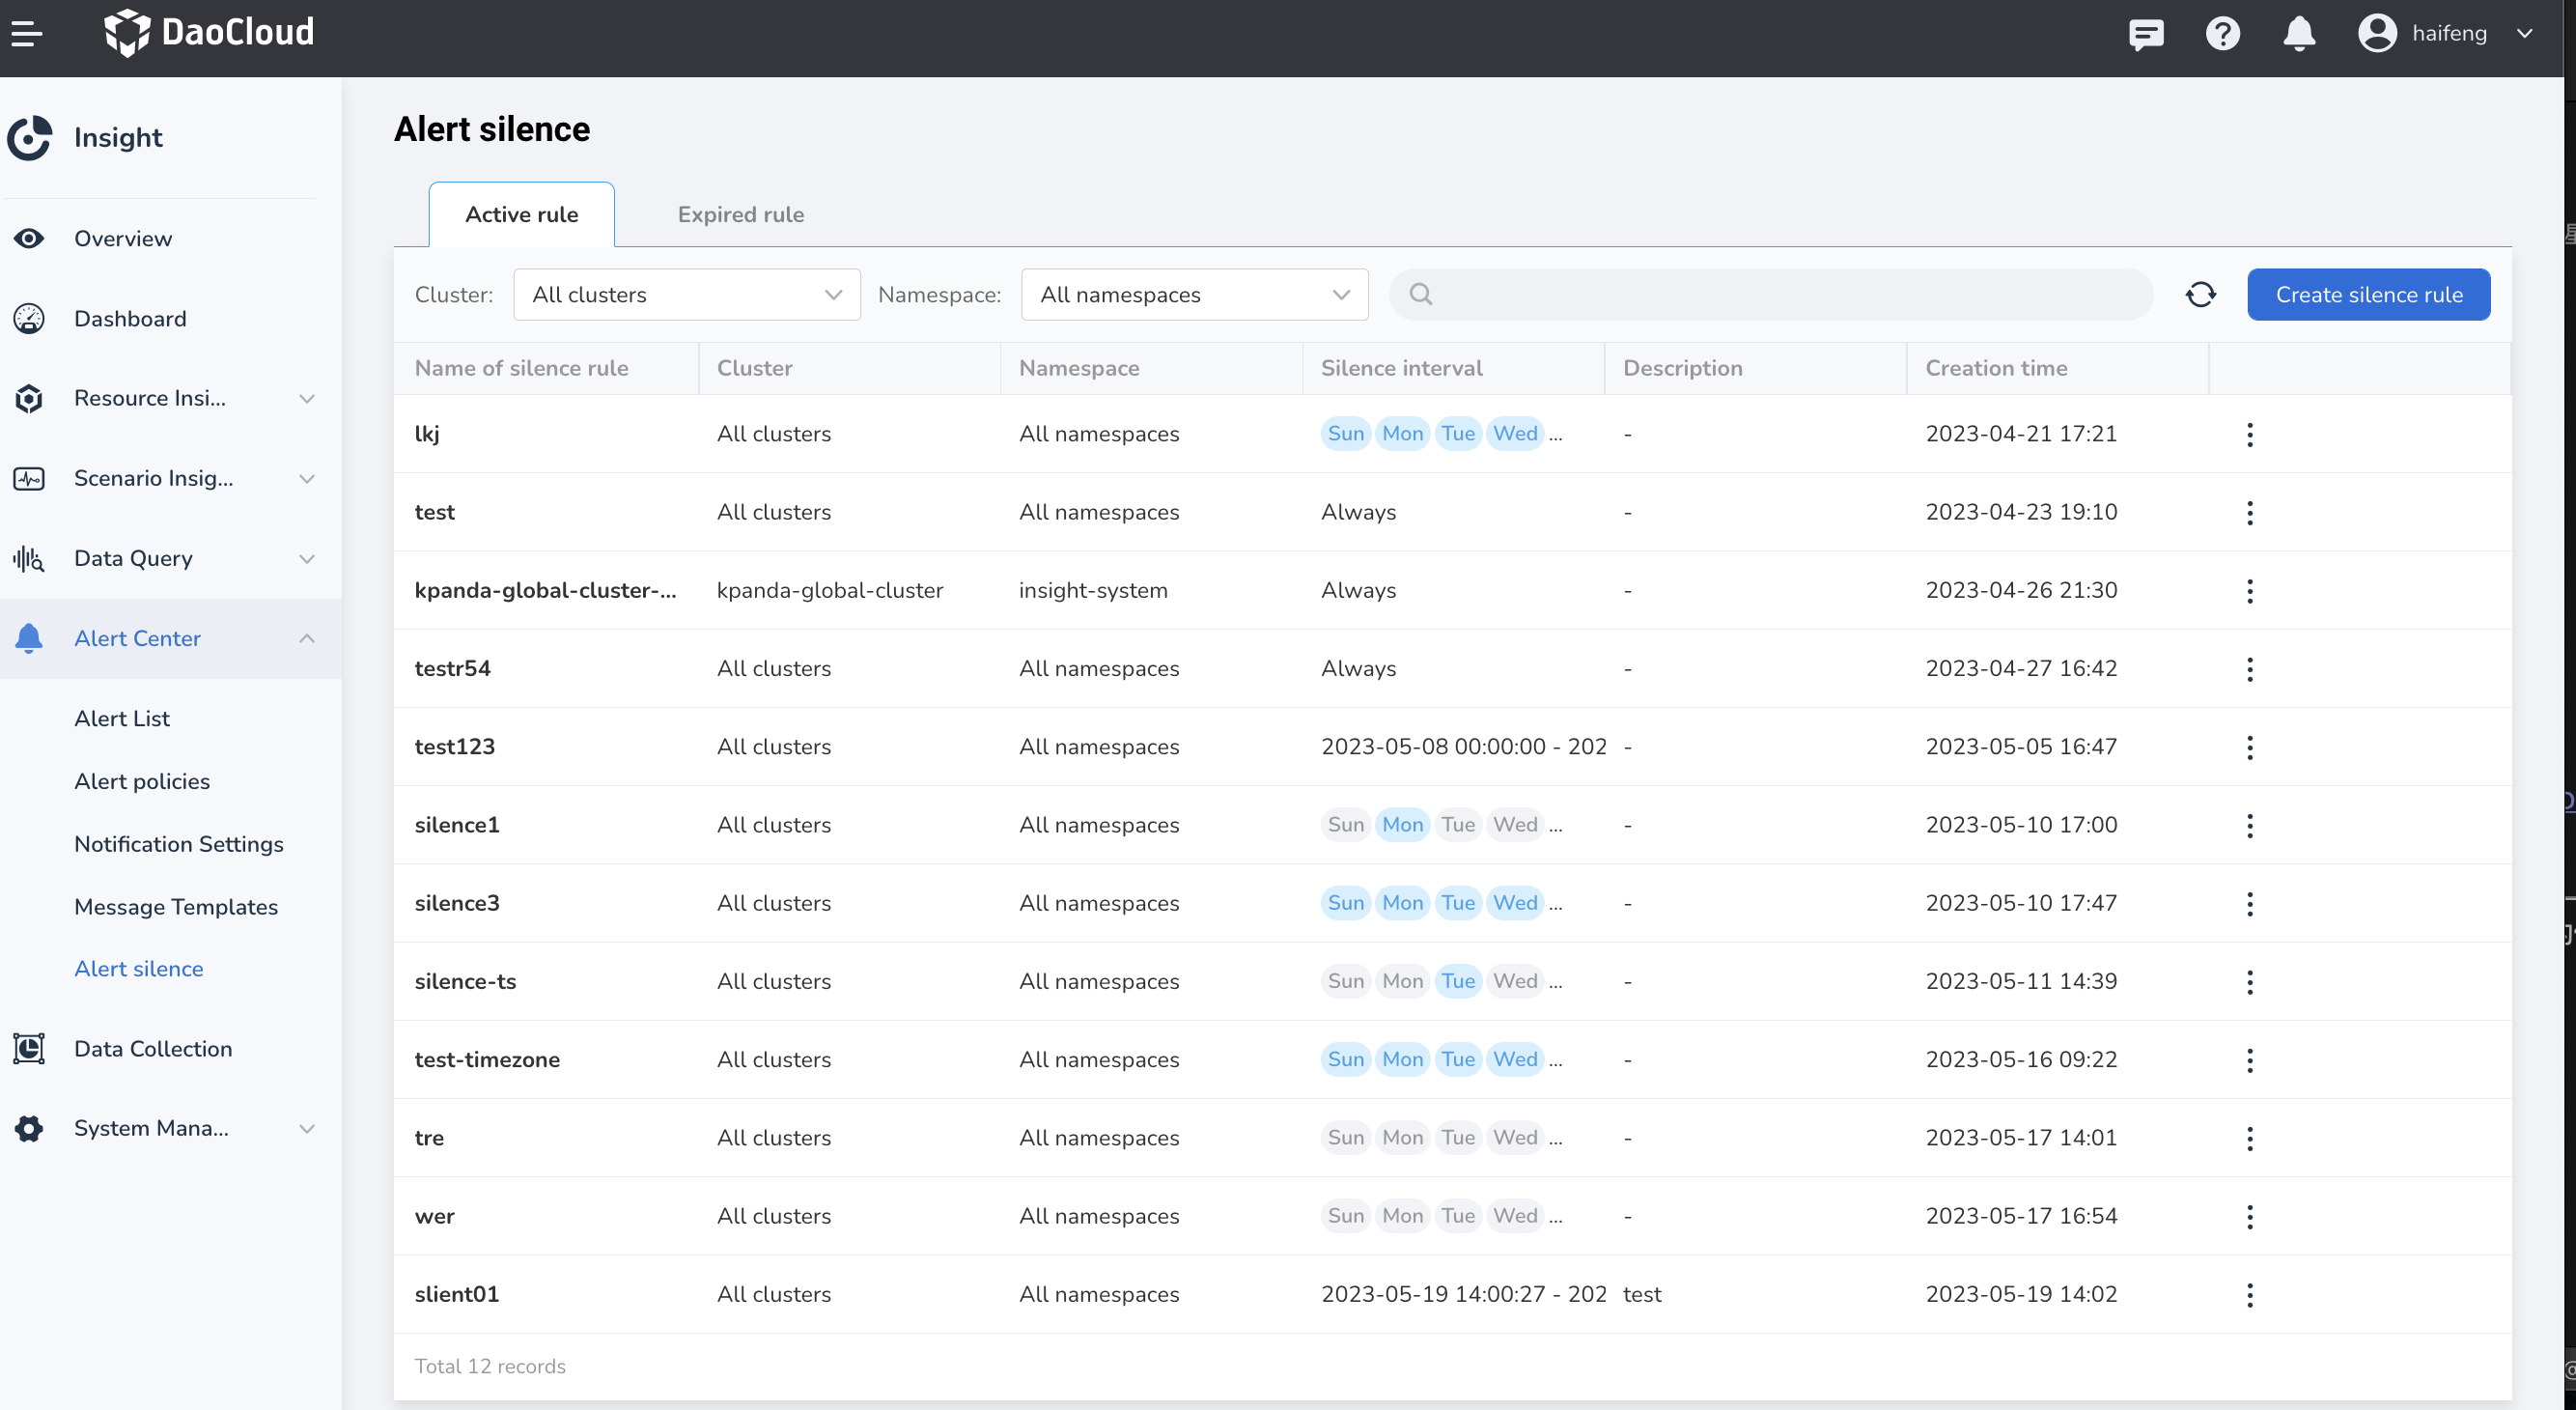This screenshot has width=2576, height=1410.
Task: Click the Alert Center bell icon
Action: point(29,638)
